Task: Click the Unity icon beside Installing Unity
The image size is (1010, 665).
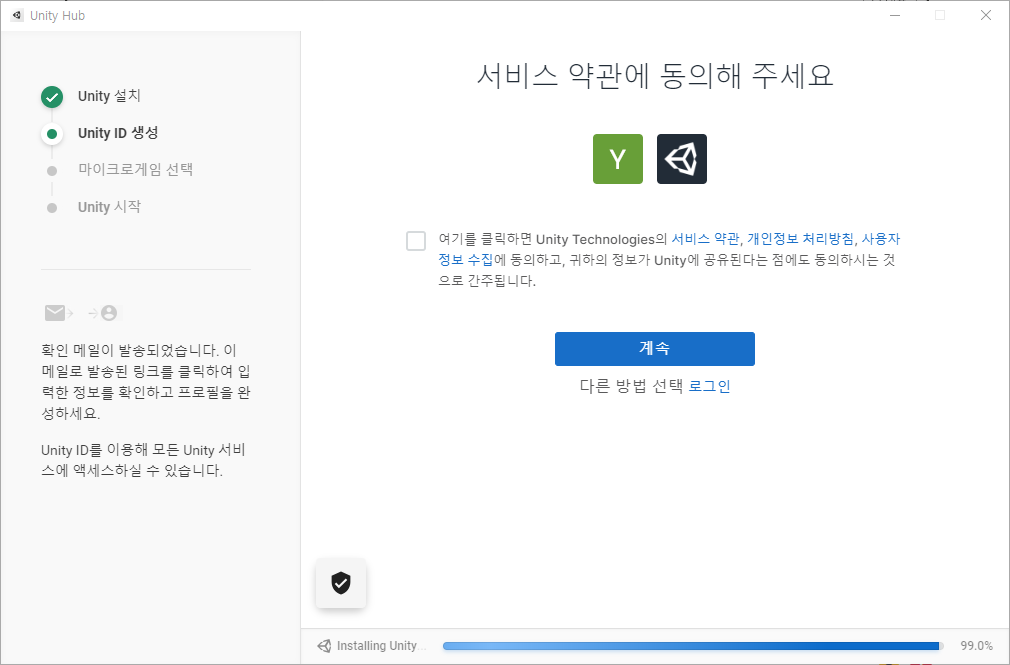Action: point(324,646)
